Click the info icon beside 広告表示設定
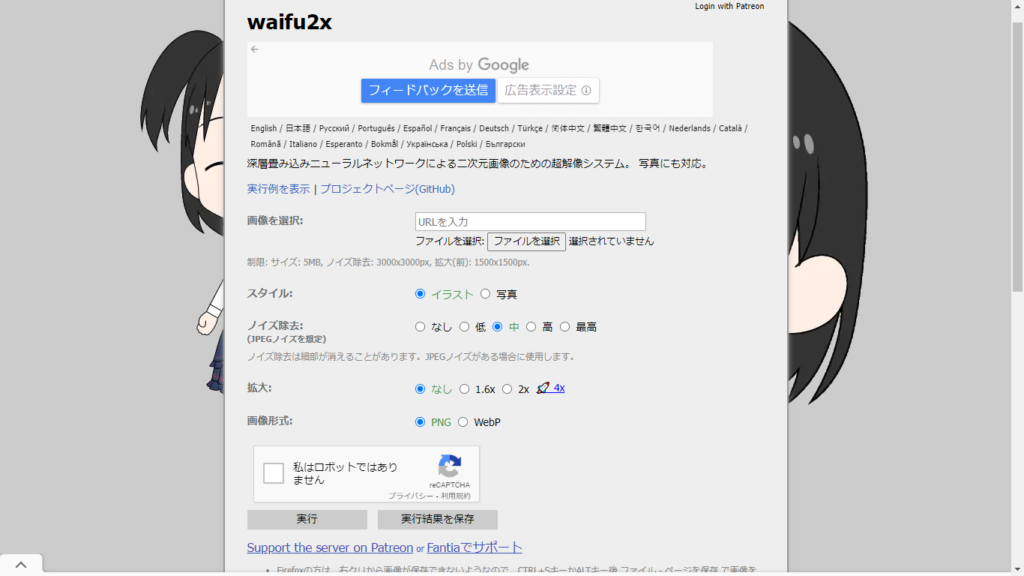Viewport: 1024px width, 576px height. tap(586, 91)
